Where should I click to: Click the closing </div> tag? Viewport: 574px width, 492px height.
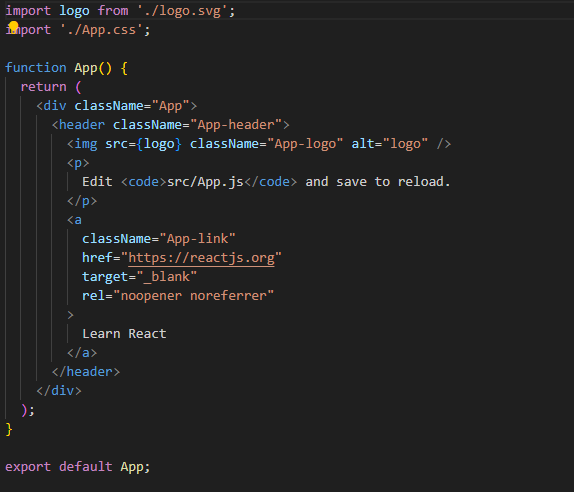59,391
